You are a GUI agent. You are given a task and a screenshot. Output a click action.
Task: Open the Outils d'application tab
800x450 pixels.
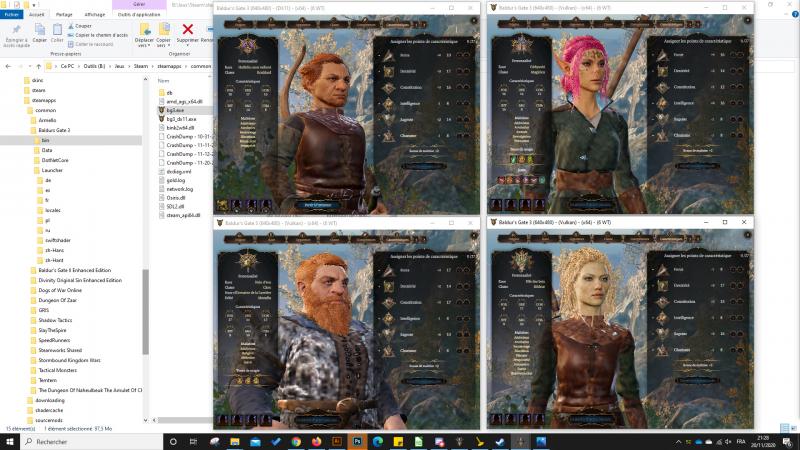[x=139, y=14]
